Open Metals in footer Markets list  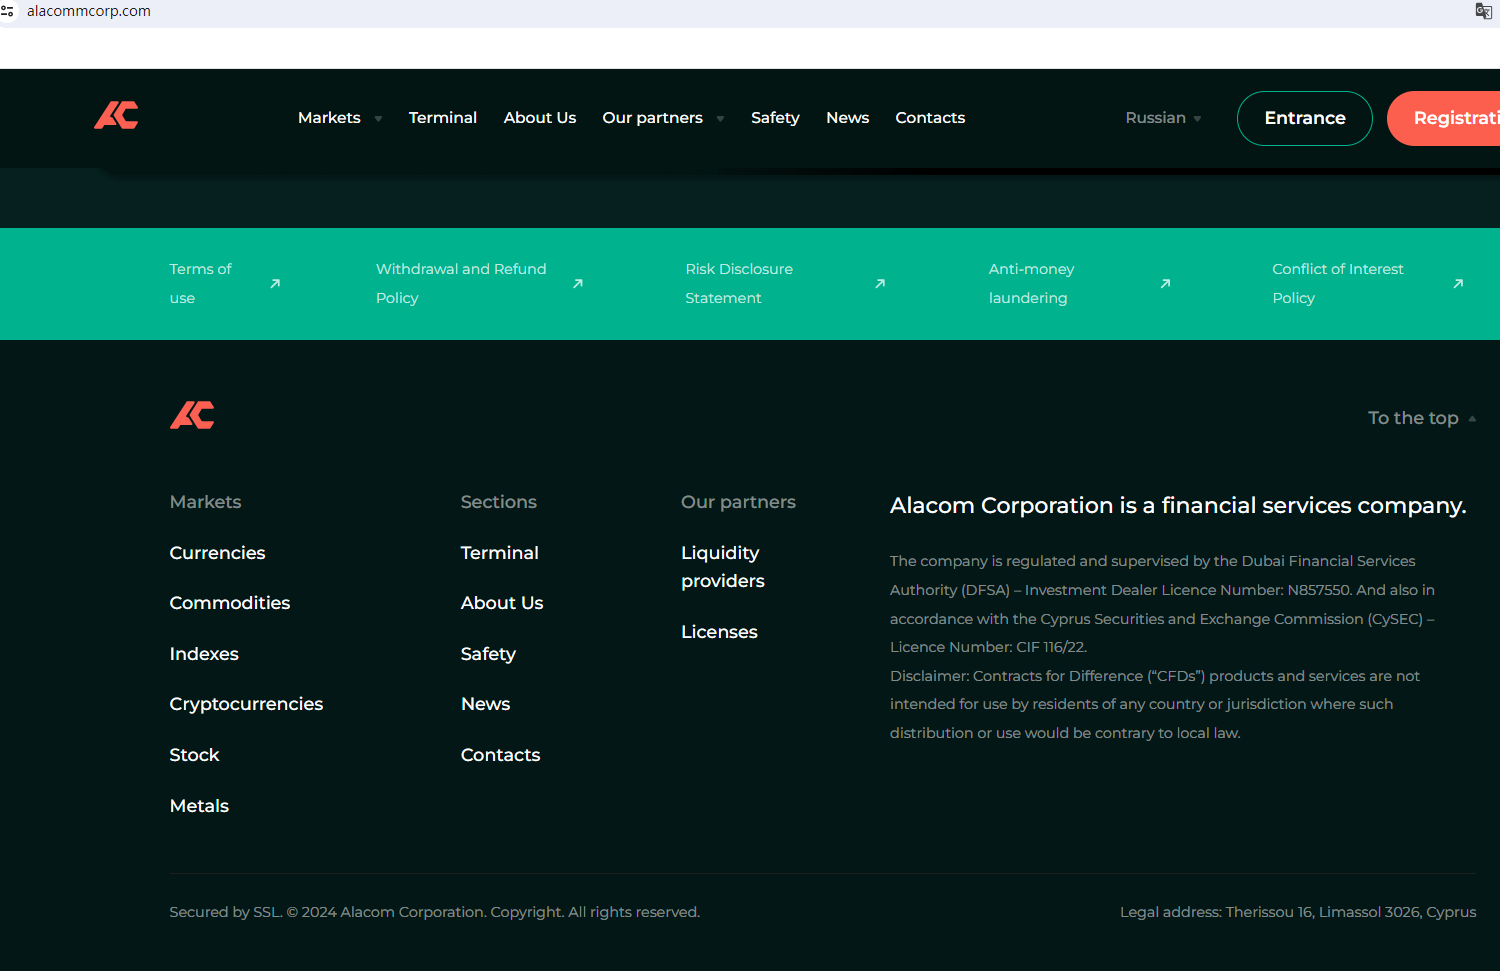coord(199,806)
